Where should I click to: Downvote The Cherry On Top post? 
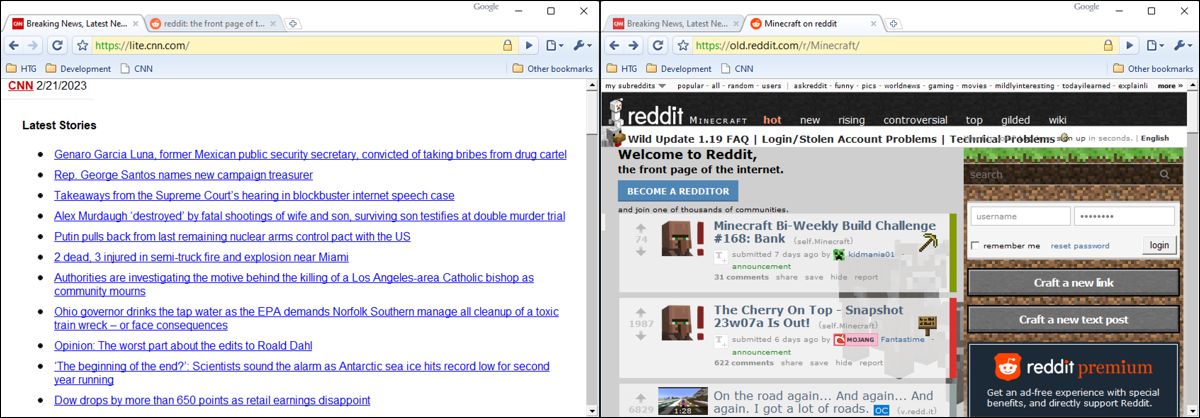coord(641,337)
